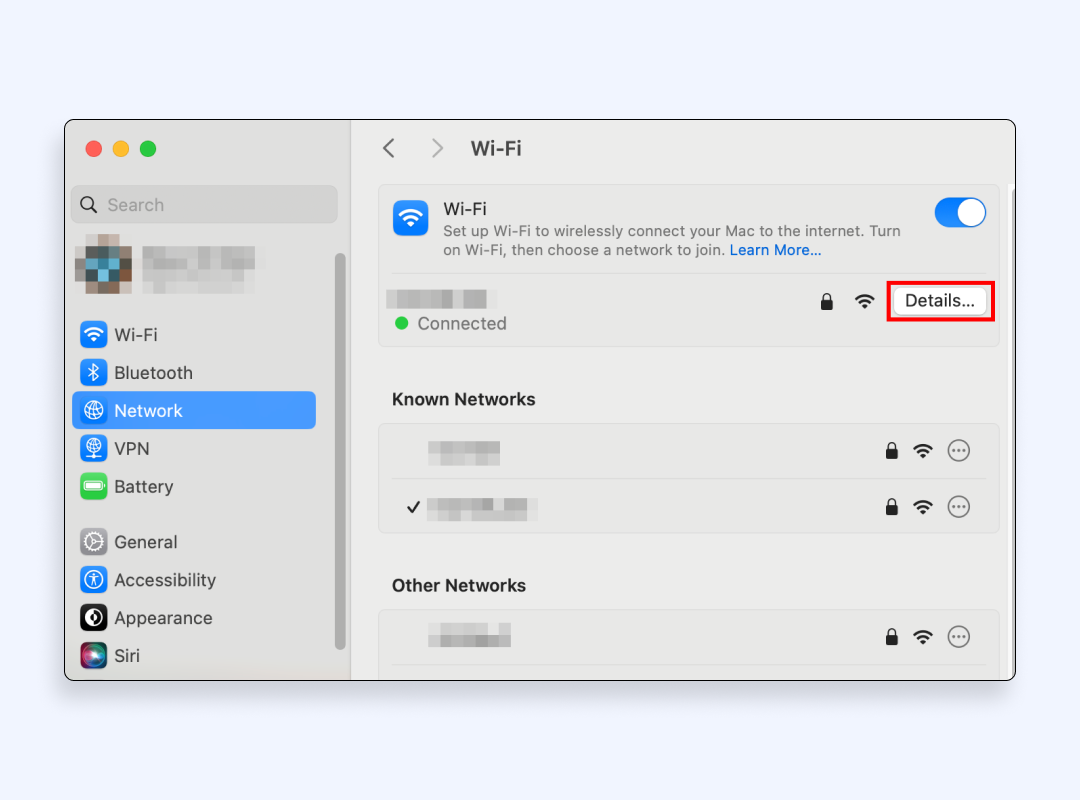Click checkmark beside the connected known network
The height and width of the screenshot is (800, 1080).
coord(413,507)
